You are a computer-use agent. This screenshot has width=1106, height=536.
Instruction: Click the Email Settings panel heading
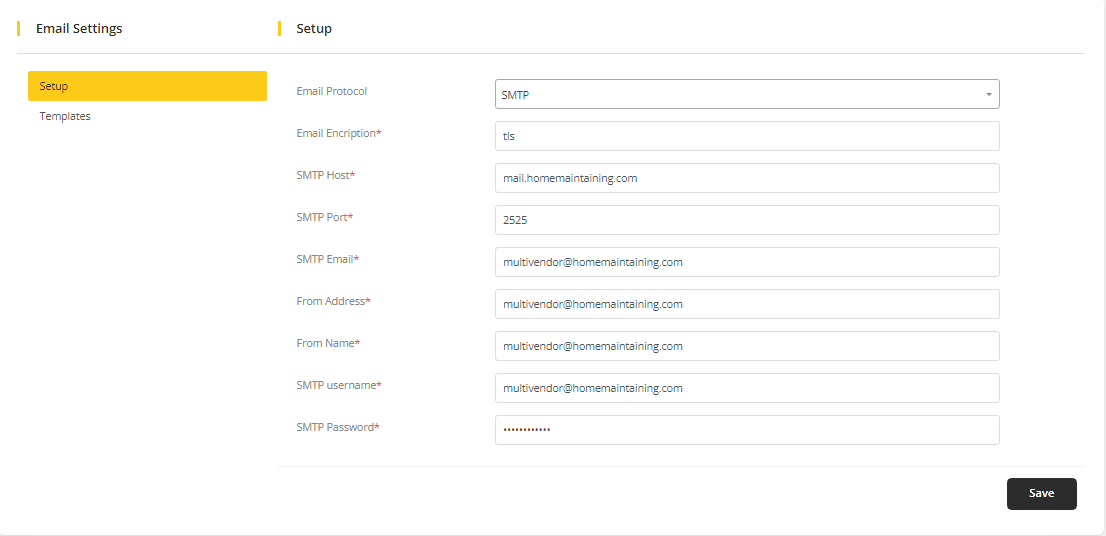coord(79,29)
